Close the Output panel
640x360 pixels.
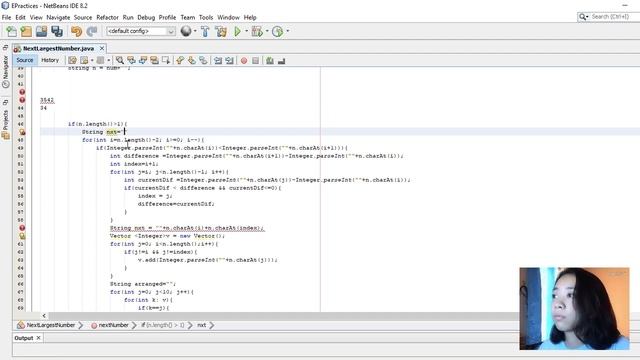point(38,338)
